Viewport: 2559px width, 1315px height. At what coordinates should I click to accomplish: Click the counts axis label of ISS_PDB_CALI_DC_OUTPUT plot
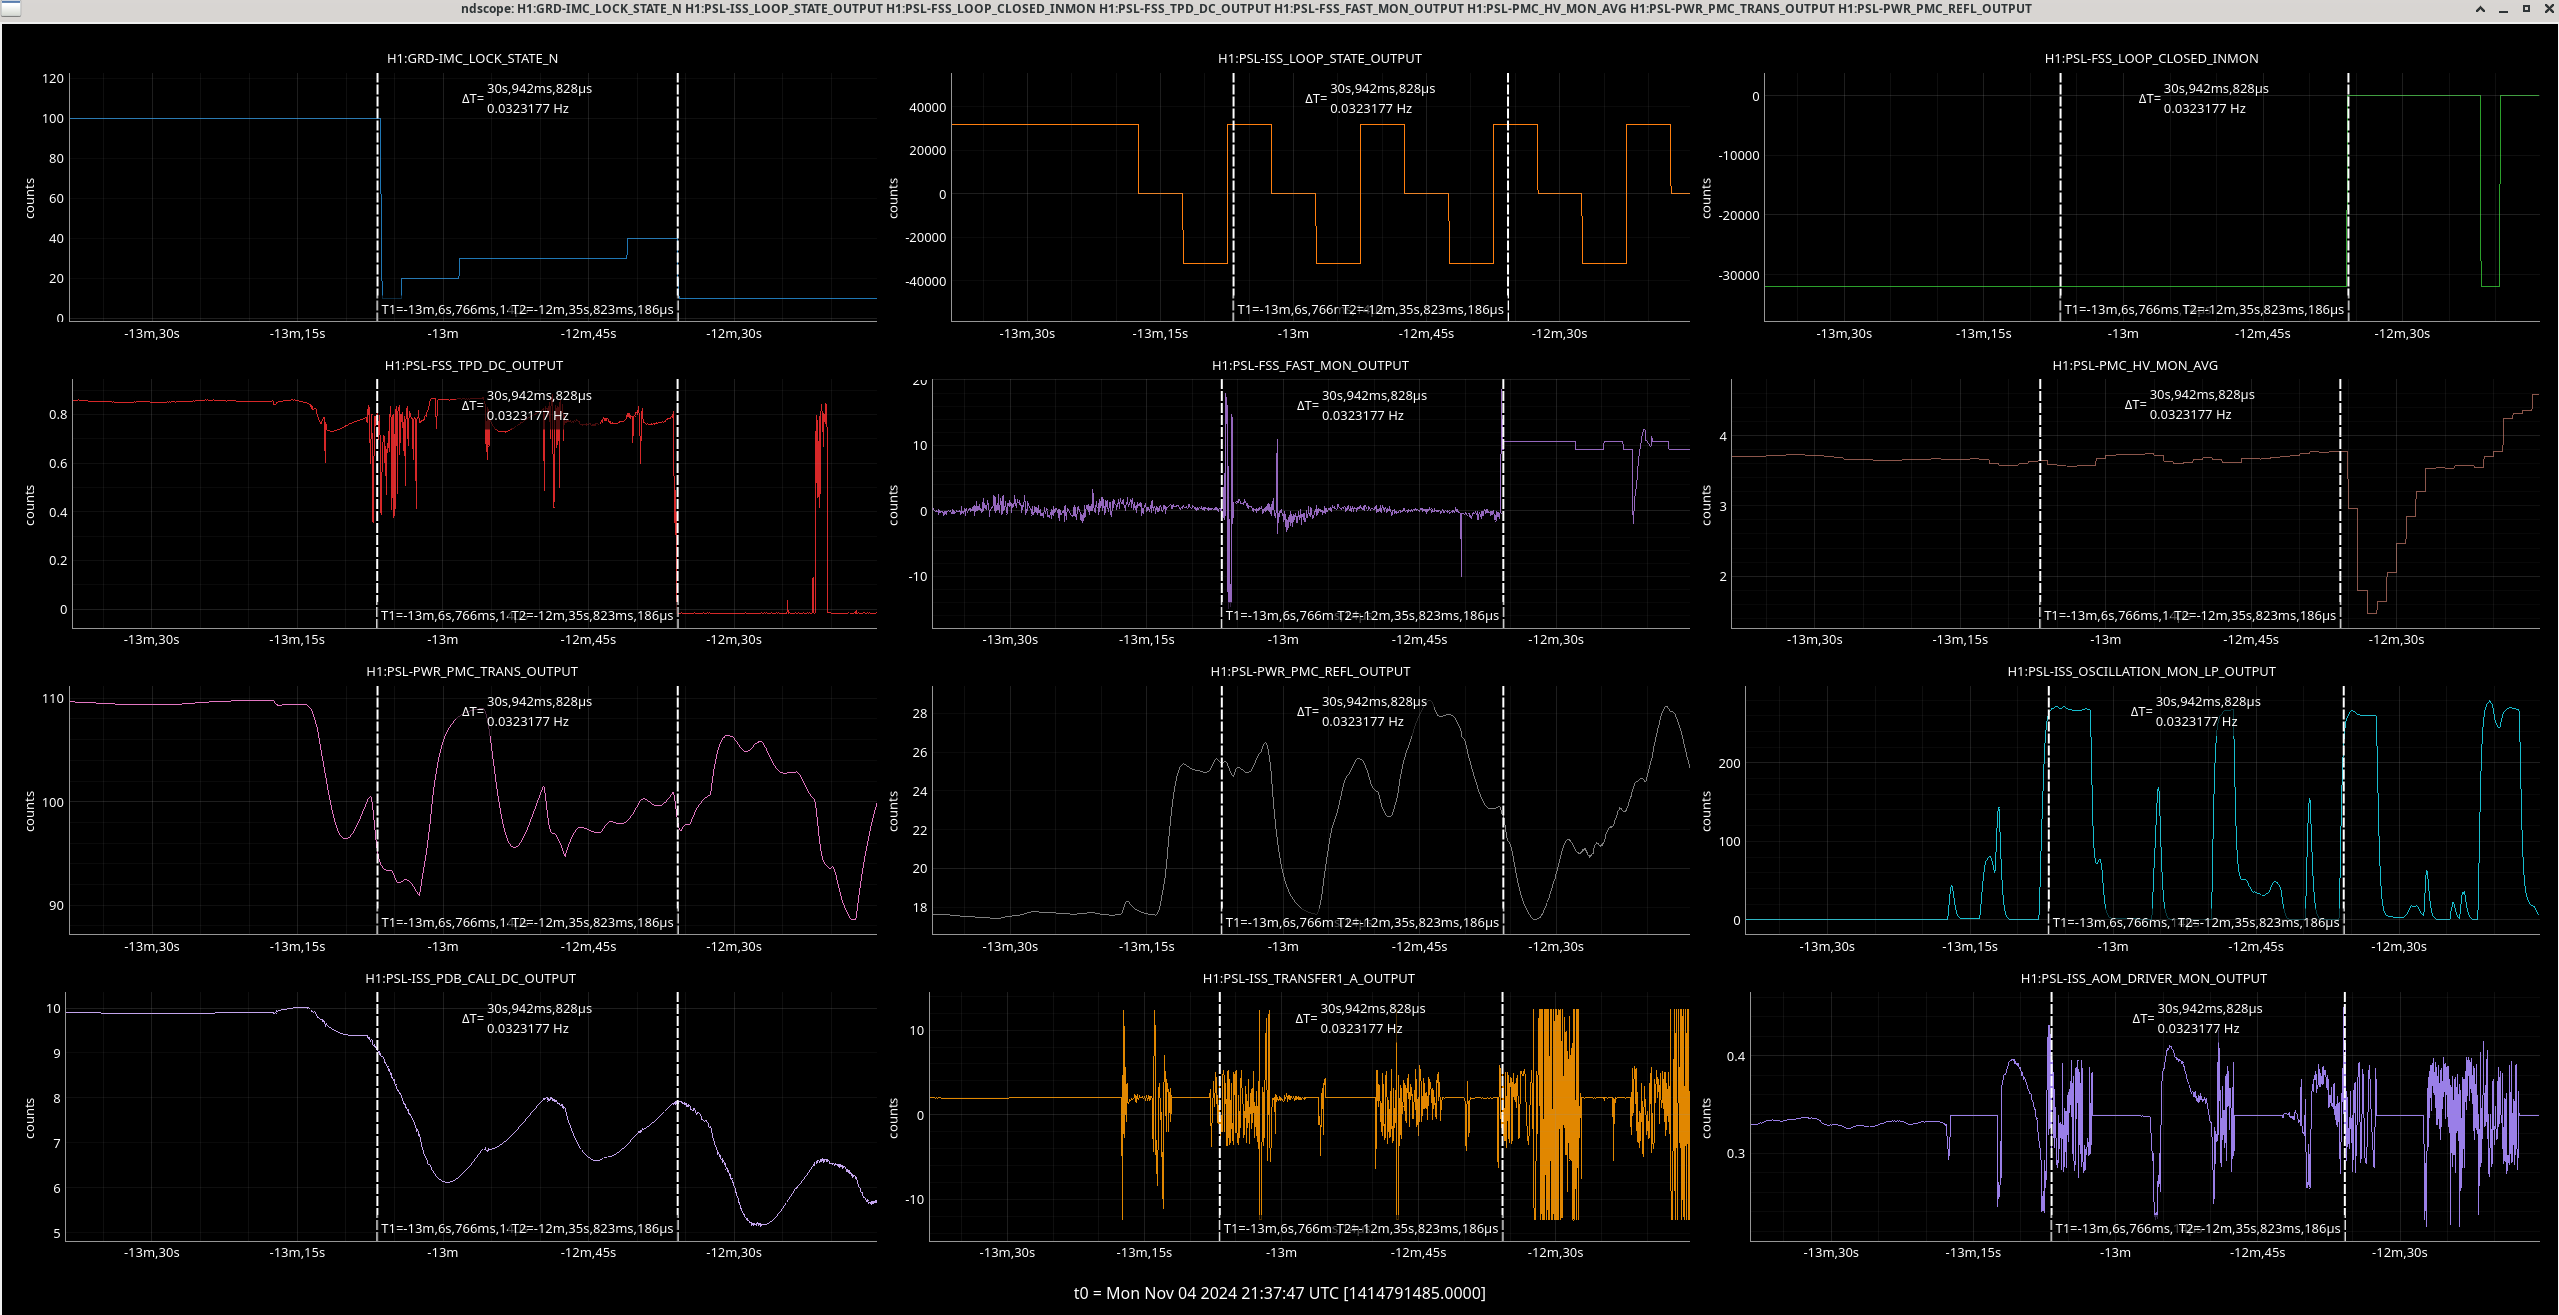tap(30, 1118)
